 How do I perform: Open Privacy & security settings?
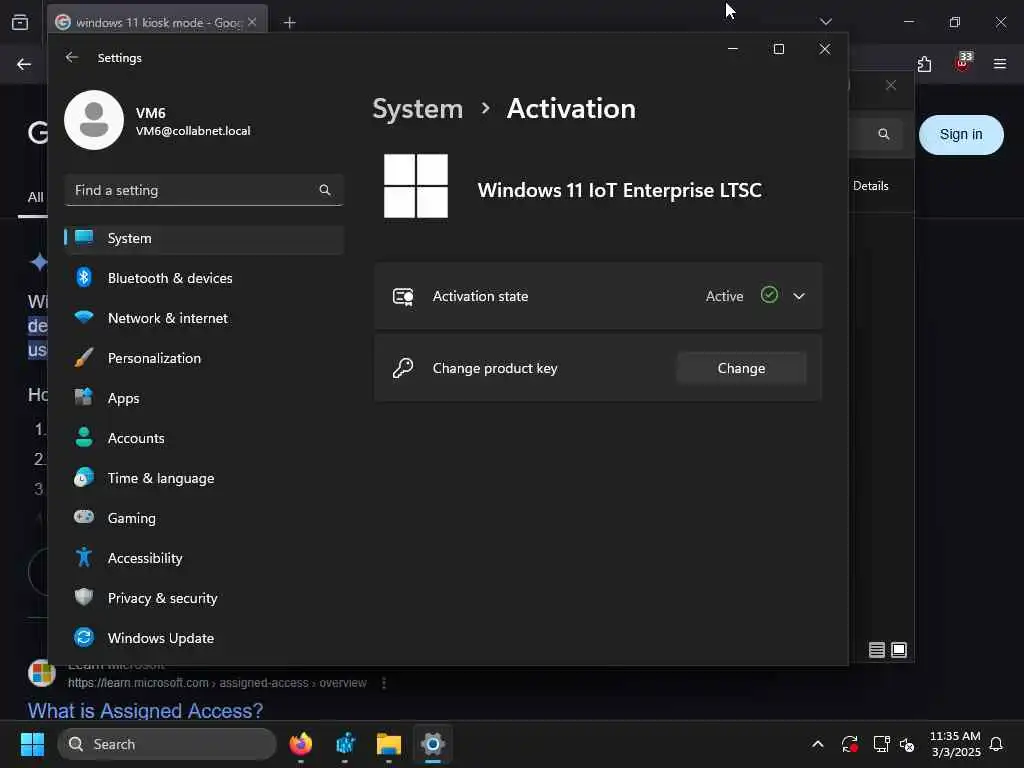point(204,598)
